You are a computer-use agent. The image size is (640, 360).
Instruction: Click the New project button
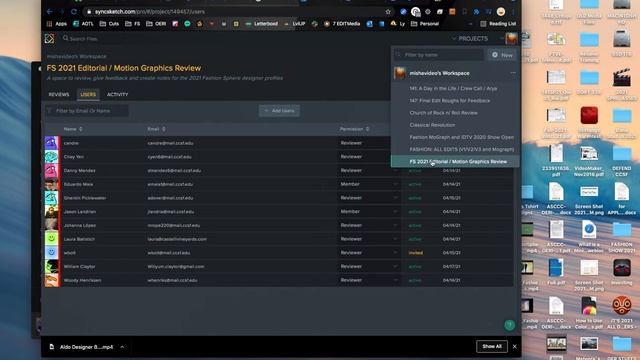click(502, 55)
